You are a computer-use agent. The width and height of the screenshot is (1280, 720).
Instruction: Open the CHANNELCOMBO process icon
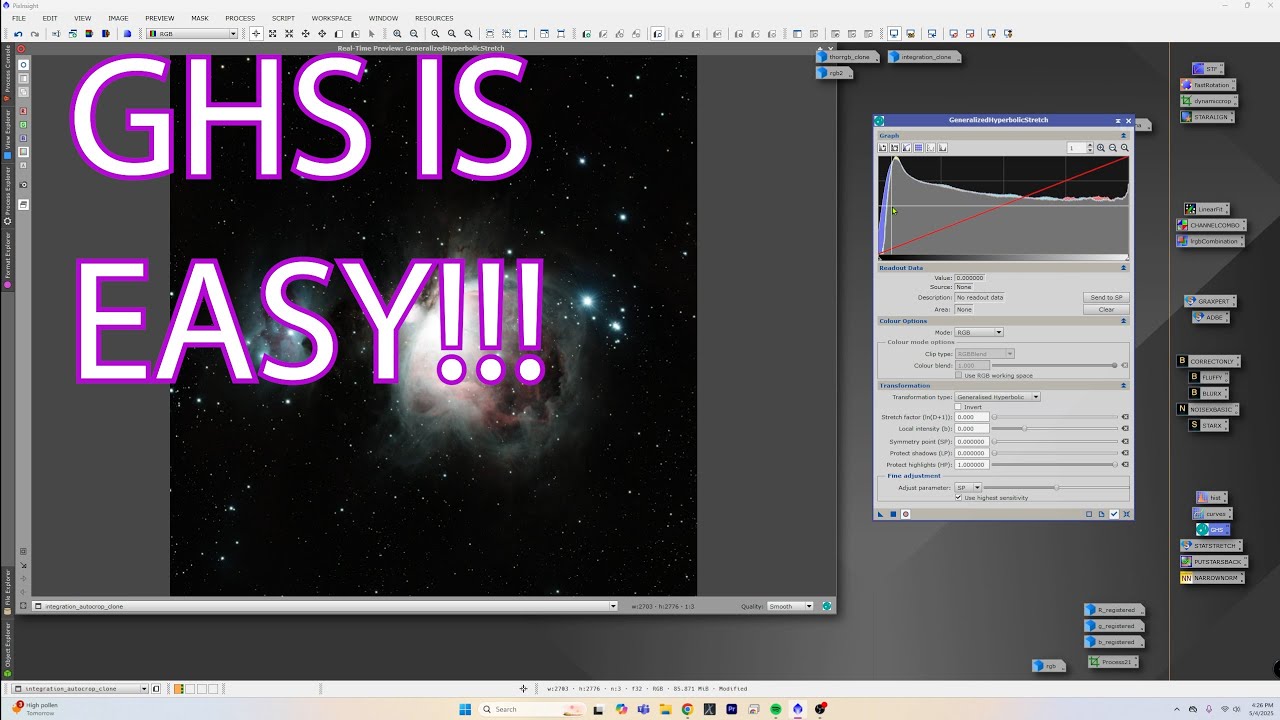tap(1209, 225)
